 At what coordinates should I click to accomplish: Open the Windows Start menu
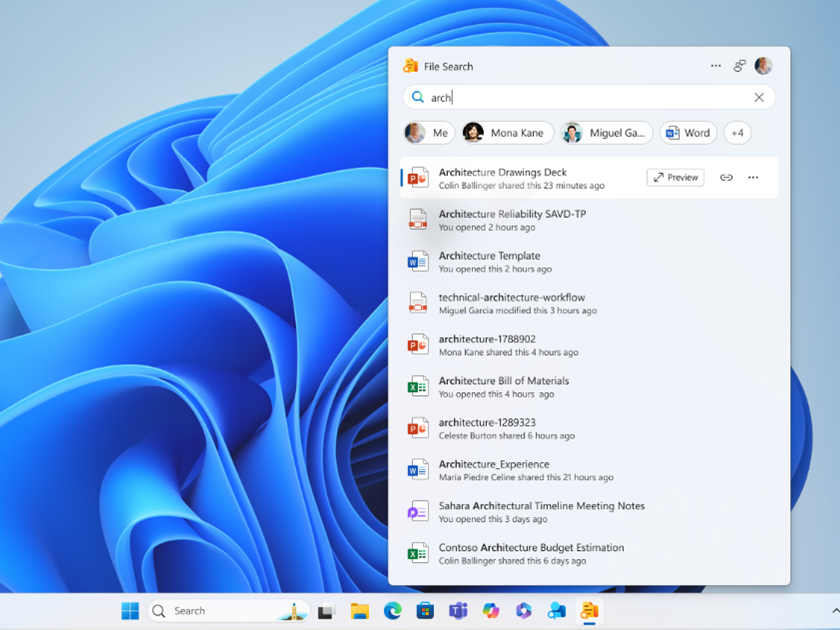[129, 610]
